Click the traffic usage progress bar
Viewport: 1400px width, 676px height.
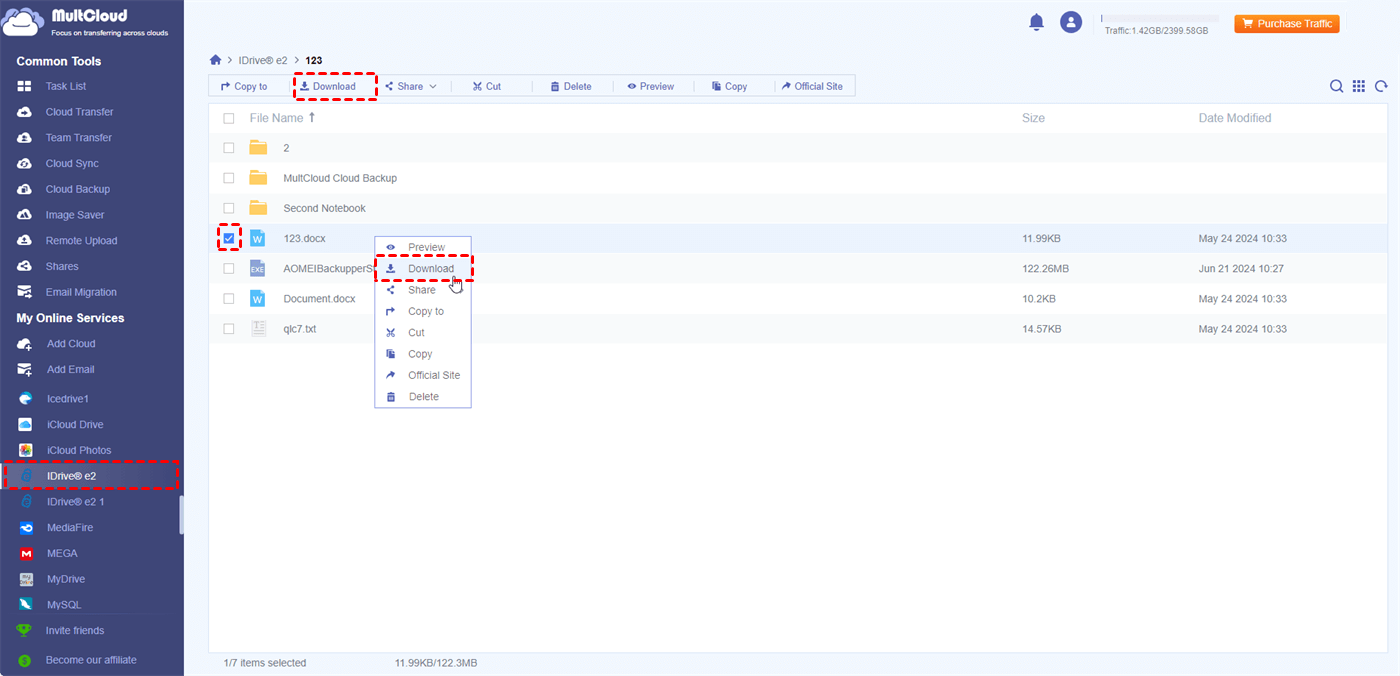[1159, 19]
